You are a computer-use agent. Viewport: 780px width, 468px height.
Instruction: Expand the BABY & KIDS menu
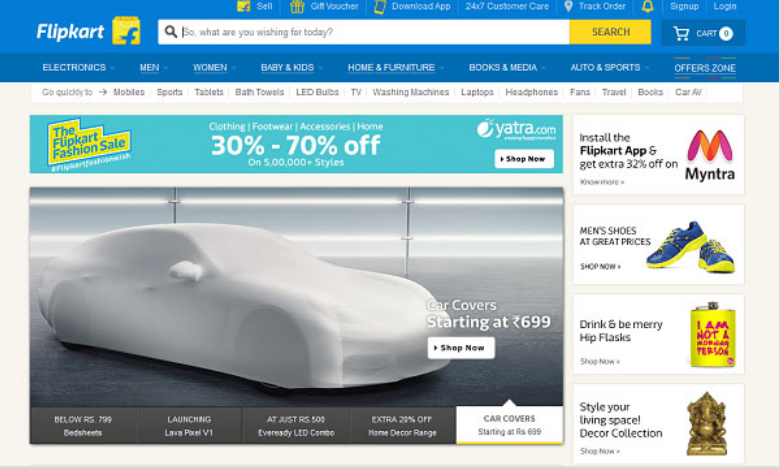292,67
